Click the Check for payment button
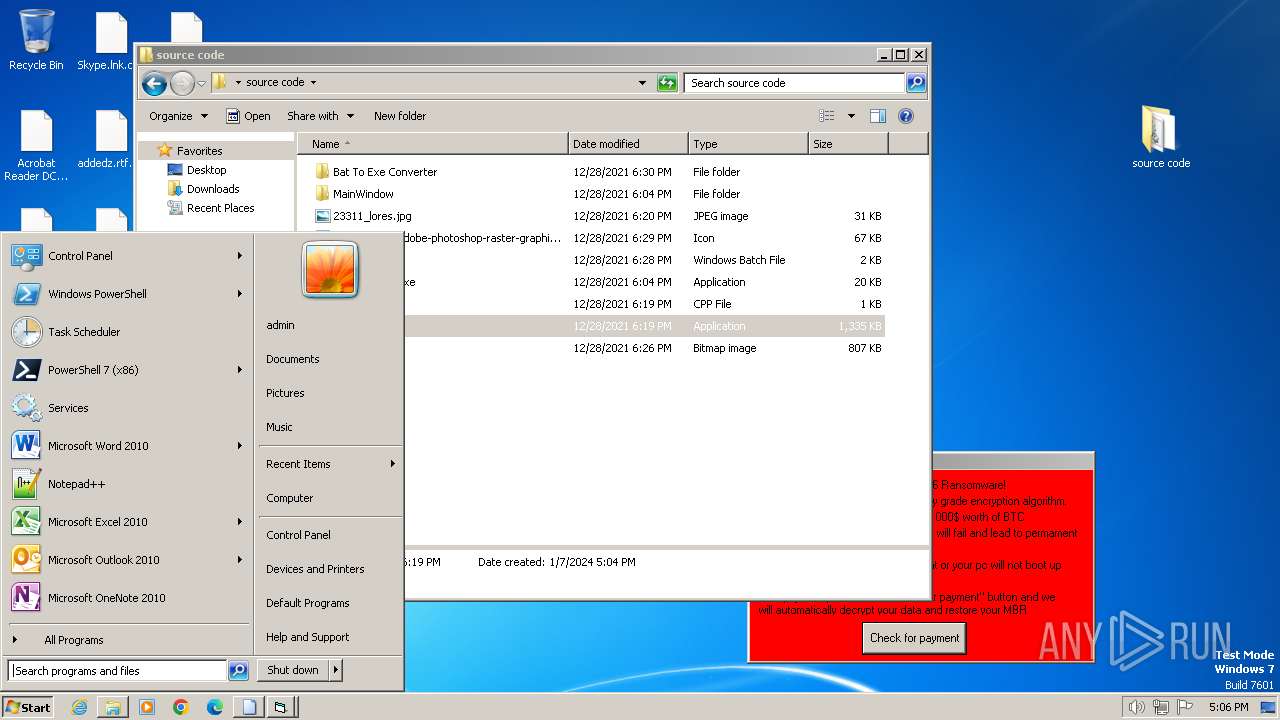Screen dimensions: 1280x720 click(x=914, y=638)
